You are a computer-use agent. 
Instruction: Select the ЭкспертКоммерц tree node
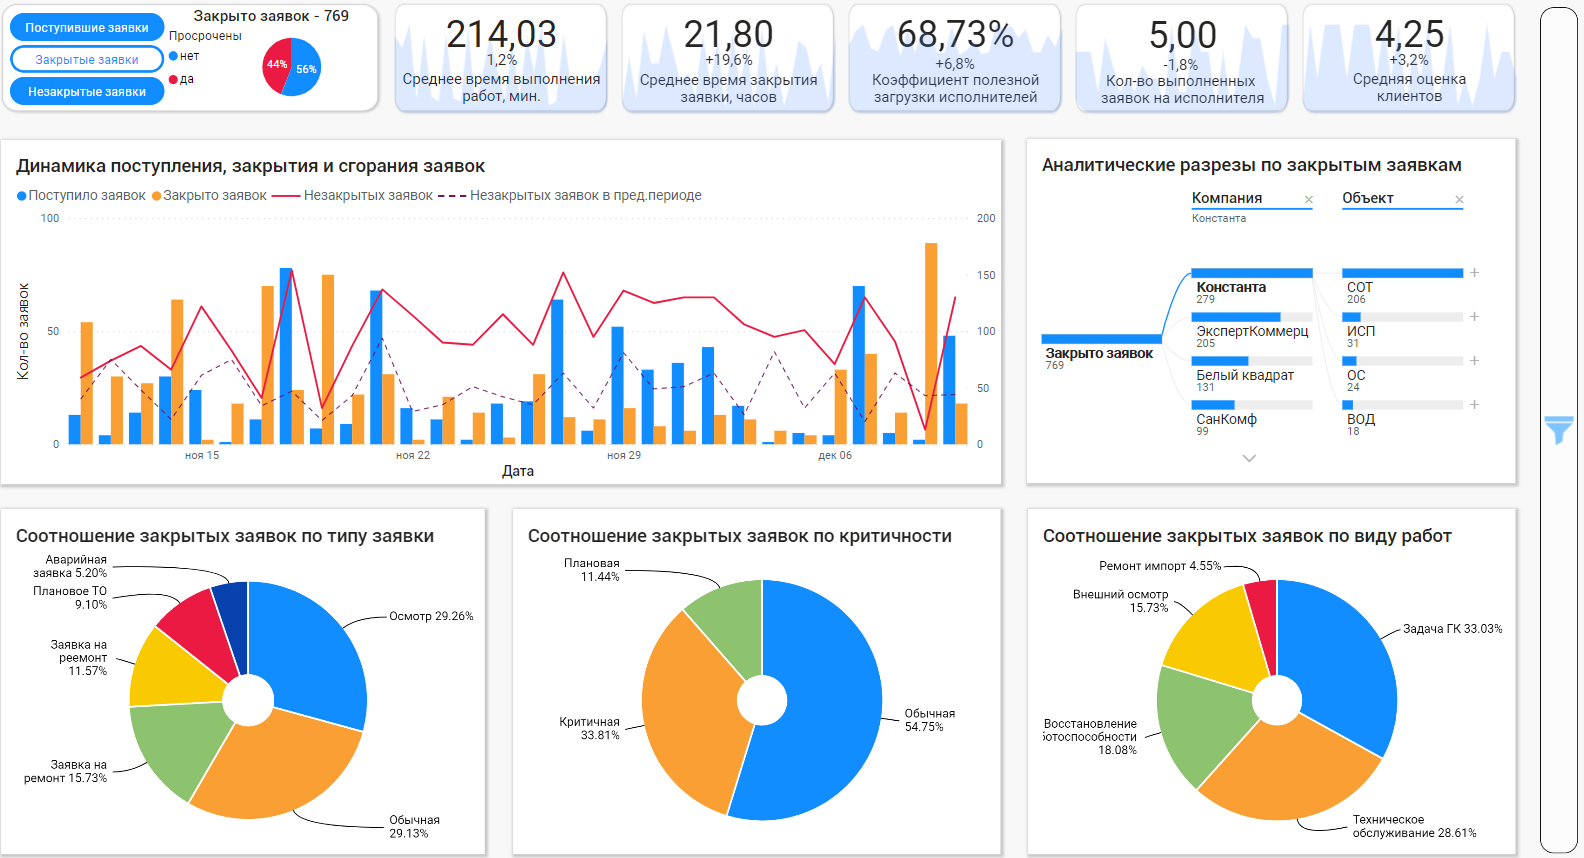1252,330
